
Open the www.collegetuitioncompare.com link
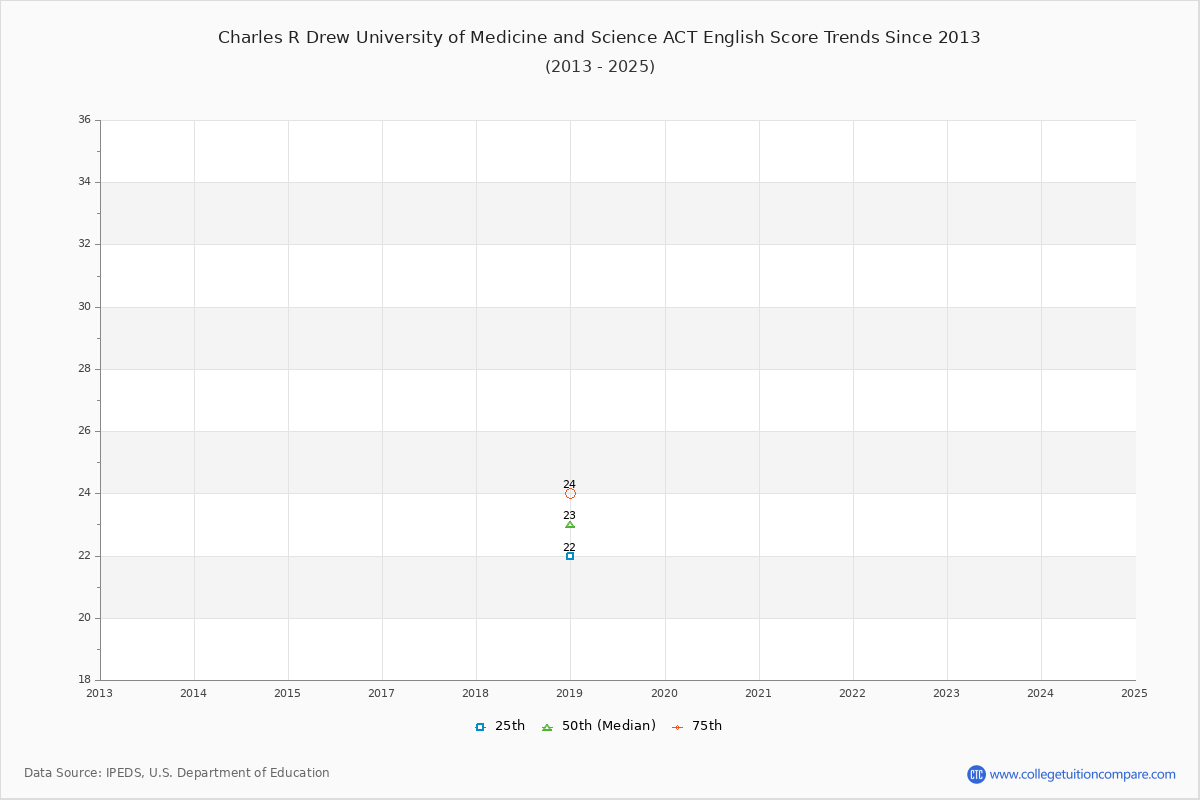[x=1083, y=774]
